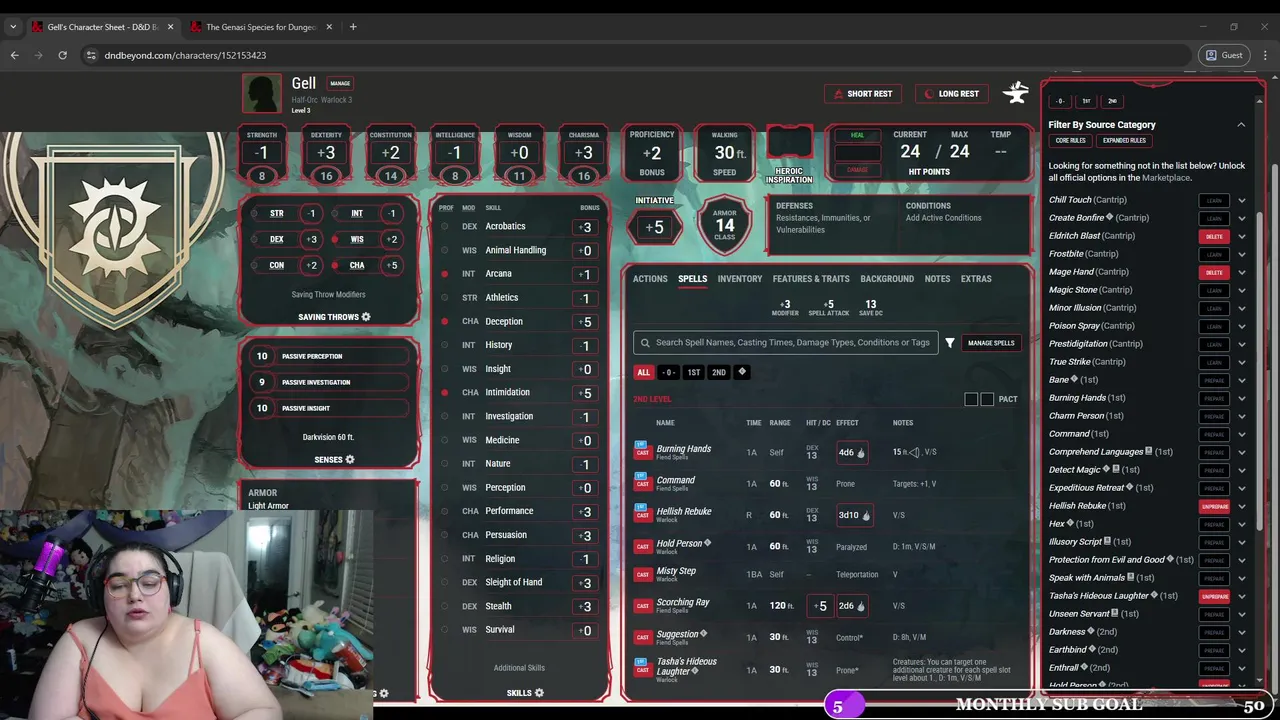
Task: Open Marketplace link
Action: point(1166,178)
